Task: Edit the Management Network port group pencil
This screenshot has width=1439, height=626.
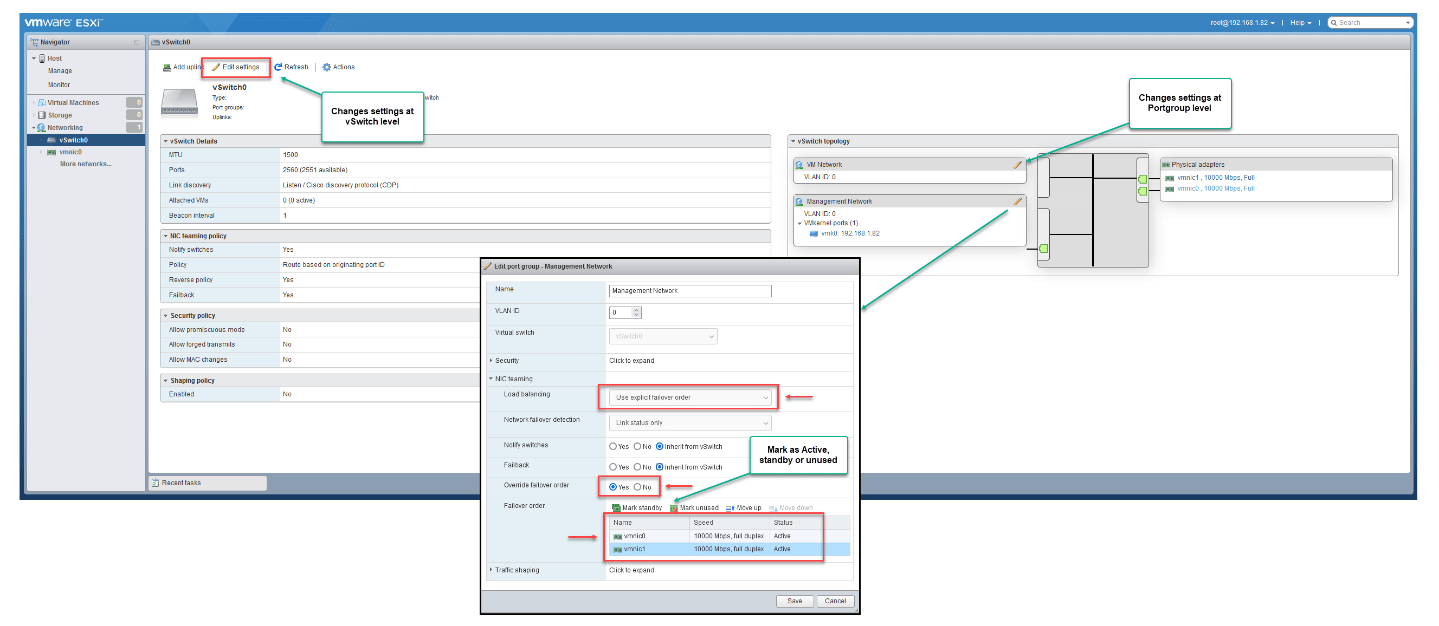Action: 1018,201
